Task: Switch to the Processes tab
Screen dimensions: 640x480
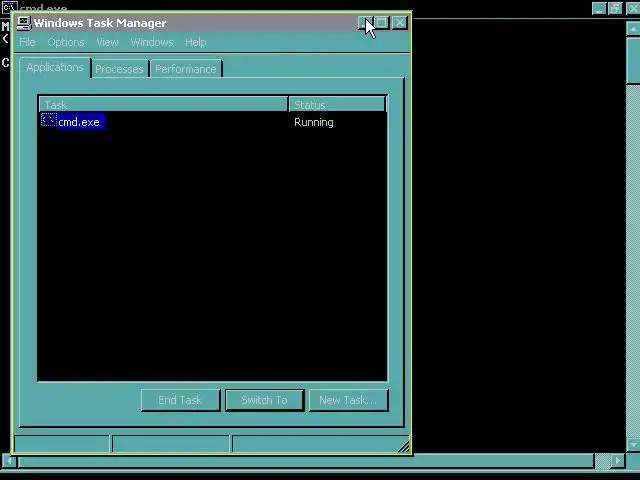Action: pyautogui.click(x=119, y=69)
